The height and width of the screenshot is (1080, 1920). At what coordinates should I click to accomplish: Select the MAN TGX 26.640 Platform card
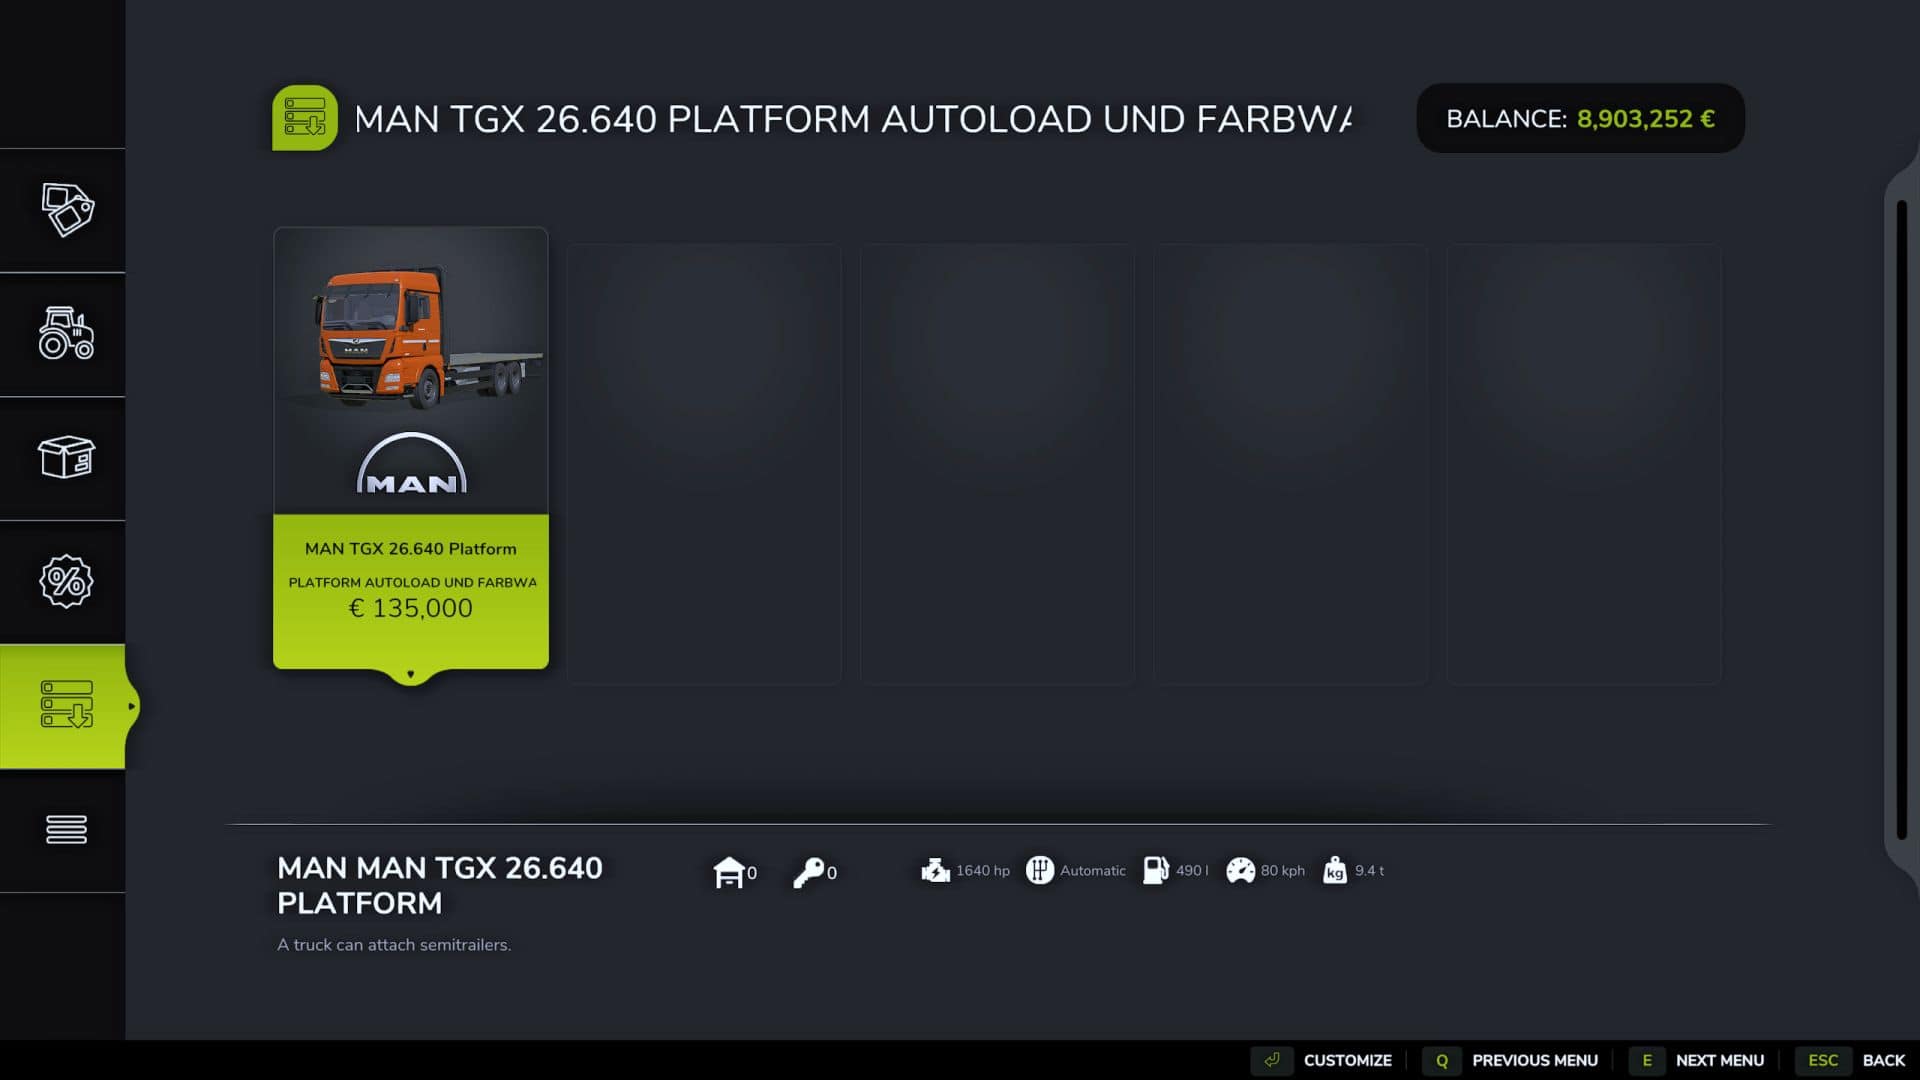tap(410, 450)
